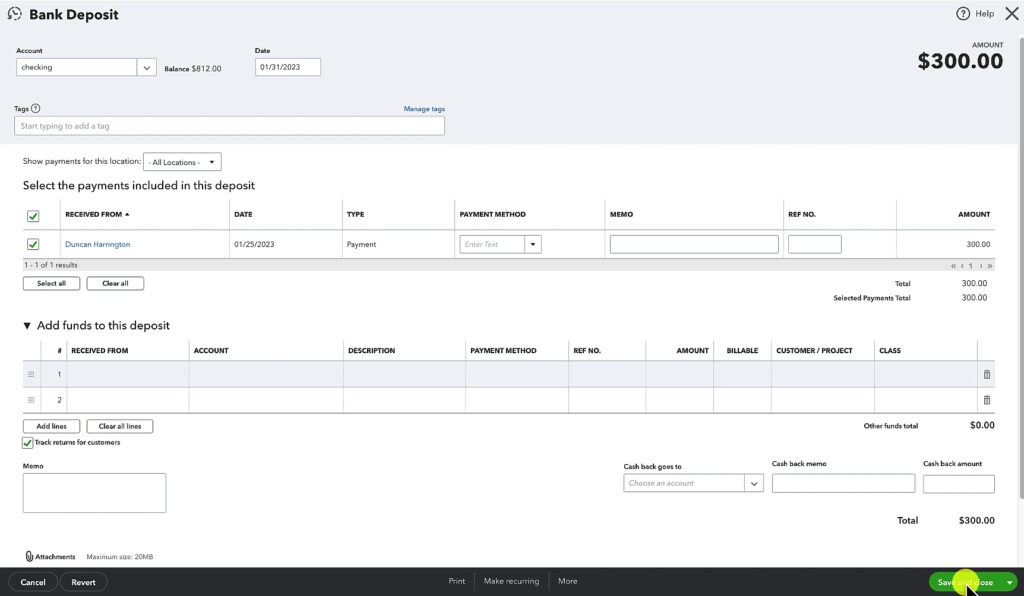The image size is (1024, 596).
Task: Open the Save and close dropdown arrow
Action: coord(1009,581)
